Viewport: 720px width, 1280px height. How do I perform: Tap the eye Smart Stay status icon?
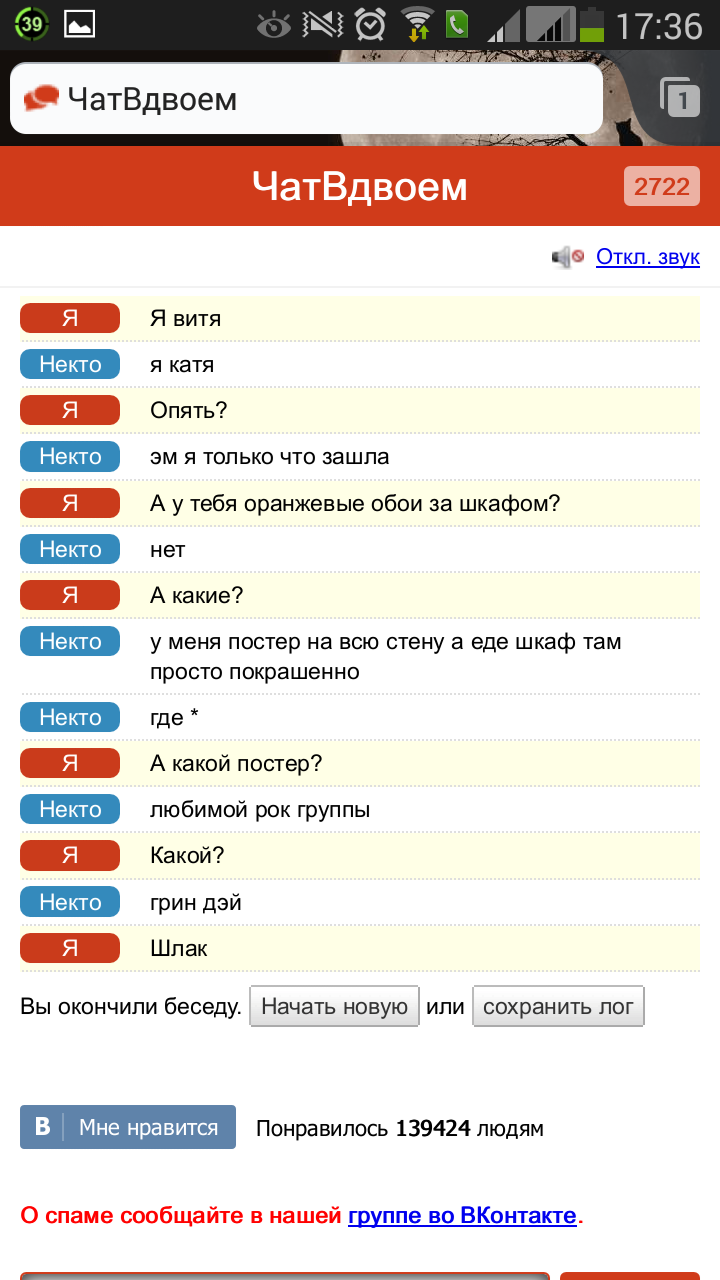(x=274, y=24)
